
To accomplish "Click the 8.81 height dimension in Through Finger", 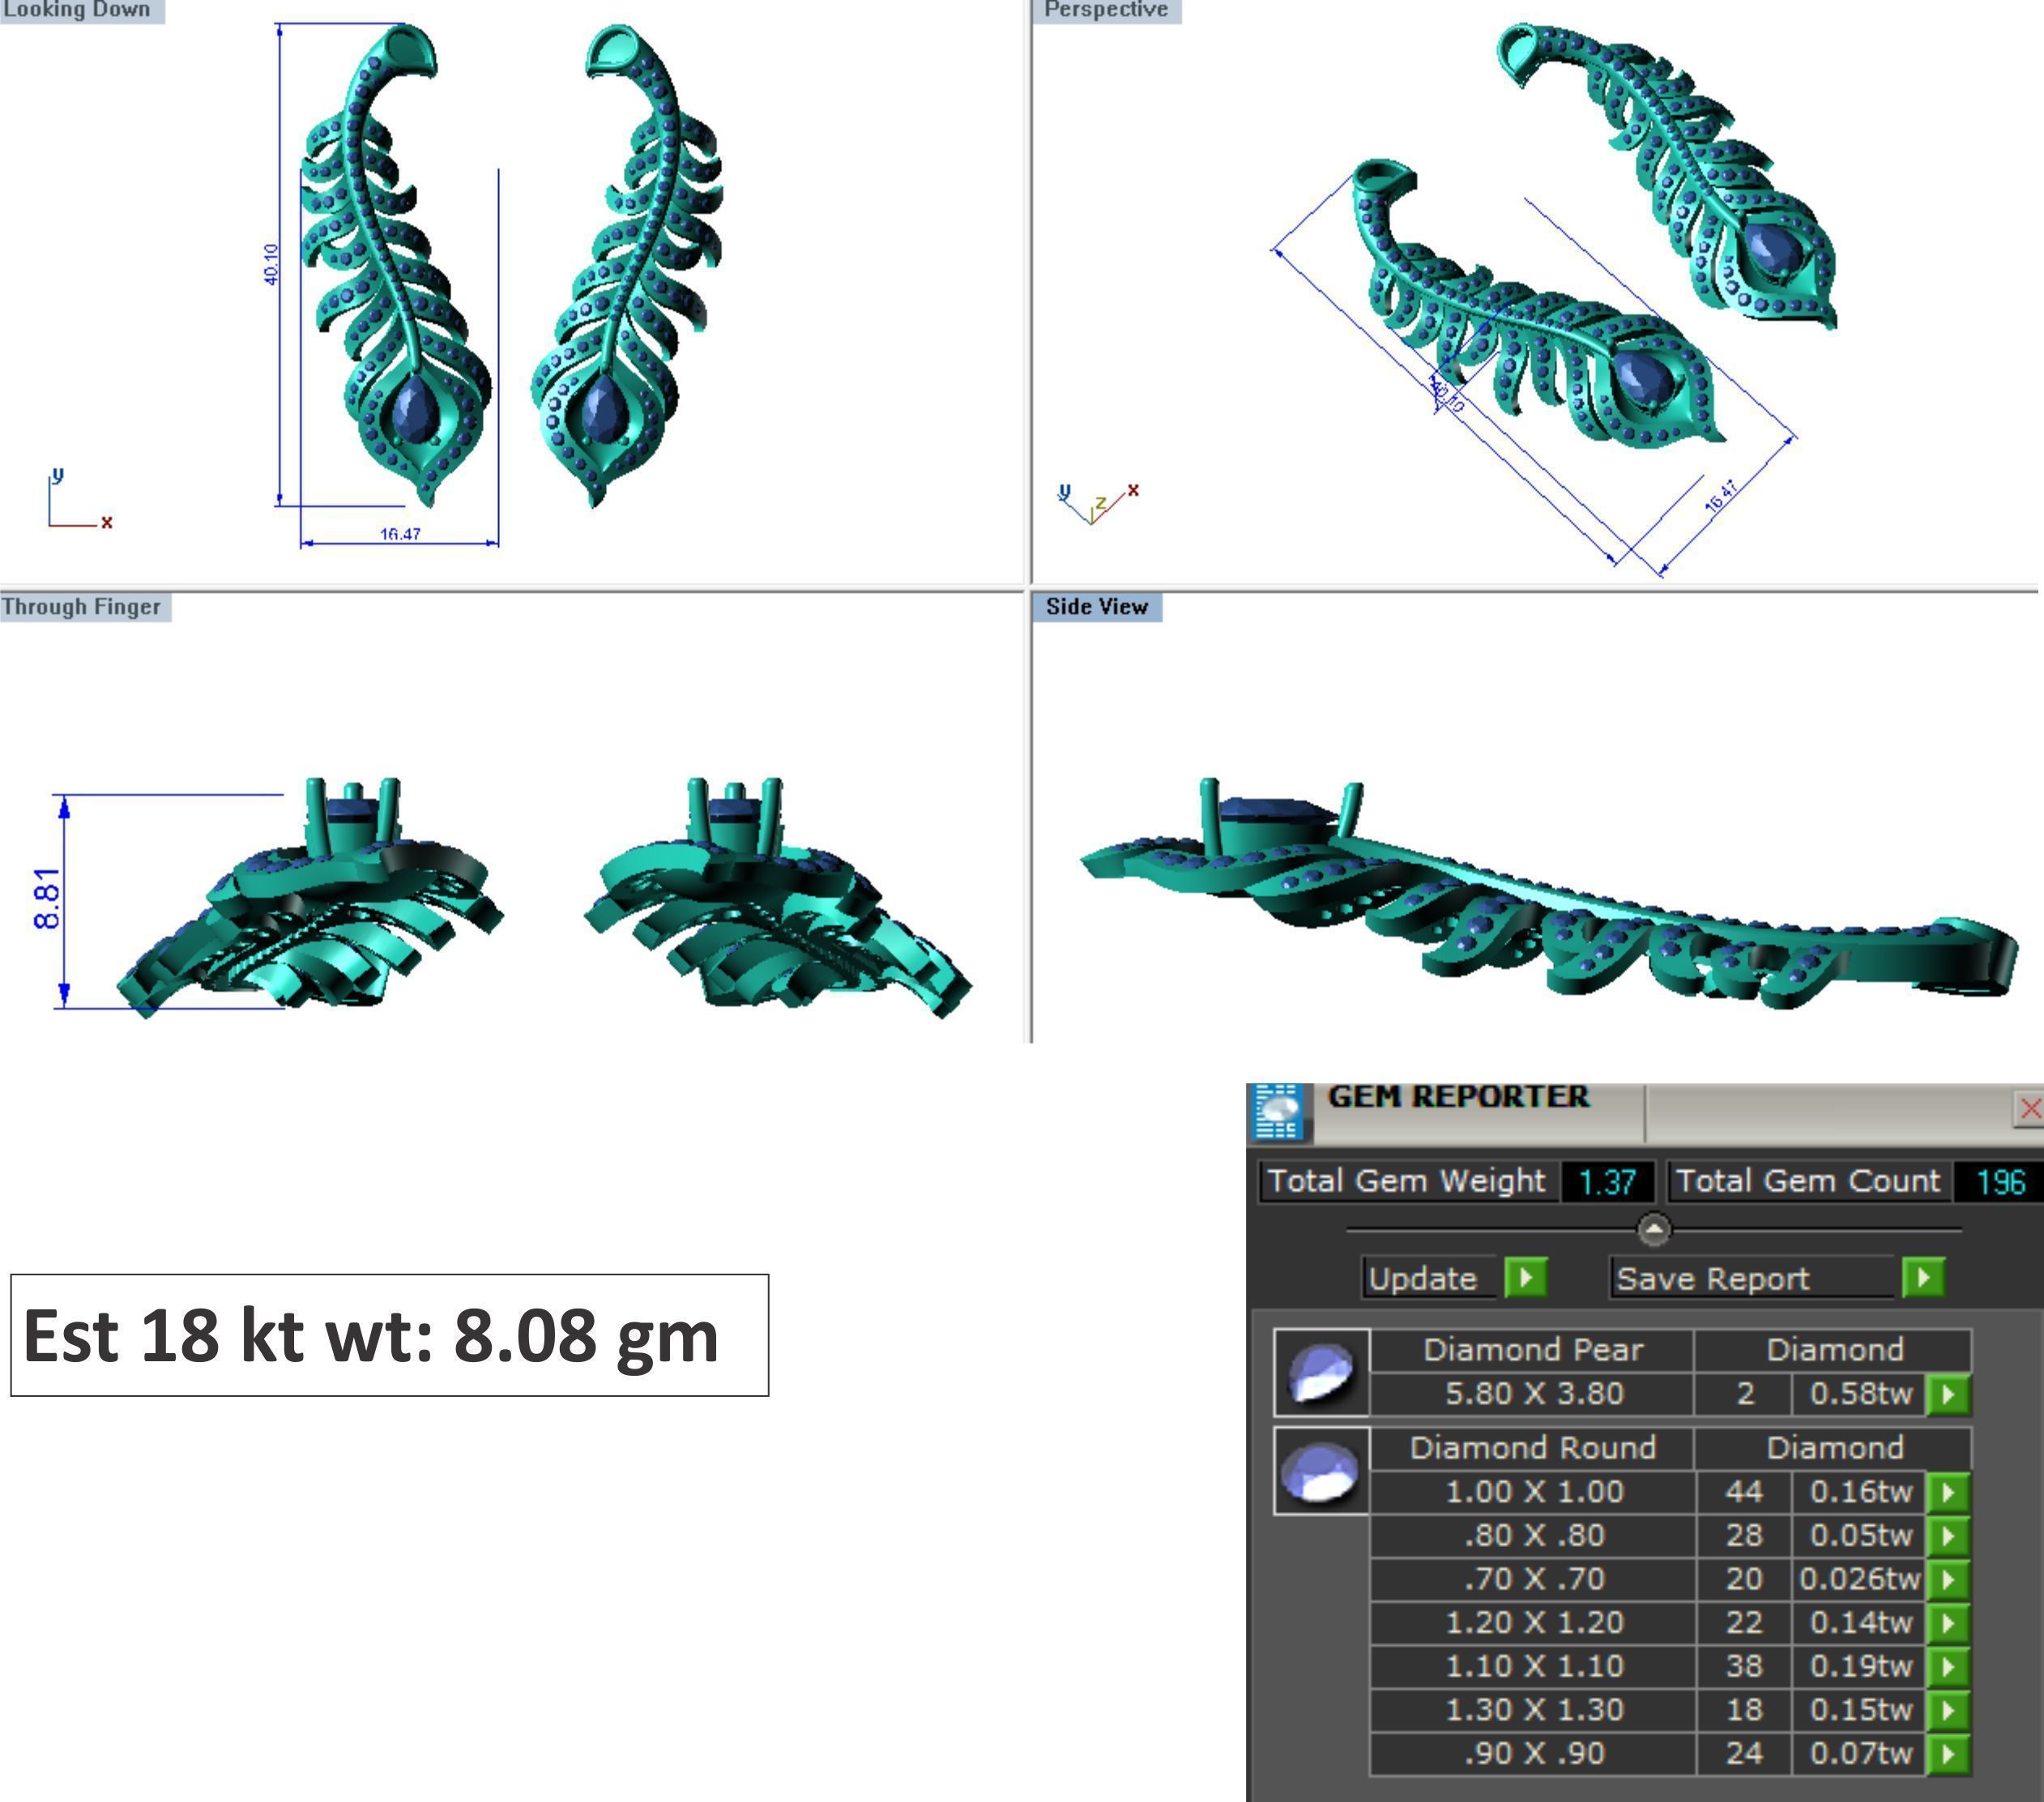I will 47,898.
